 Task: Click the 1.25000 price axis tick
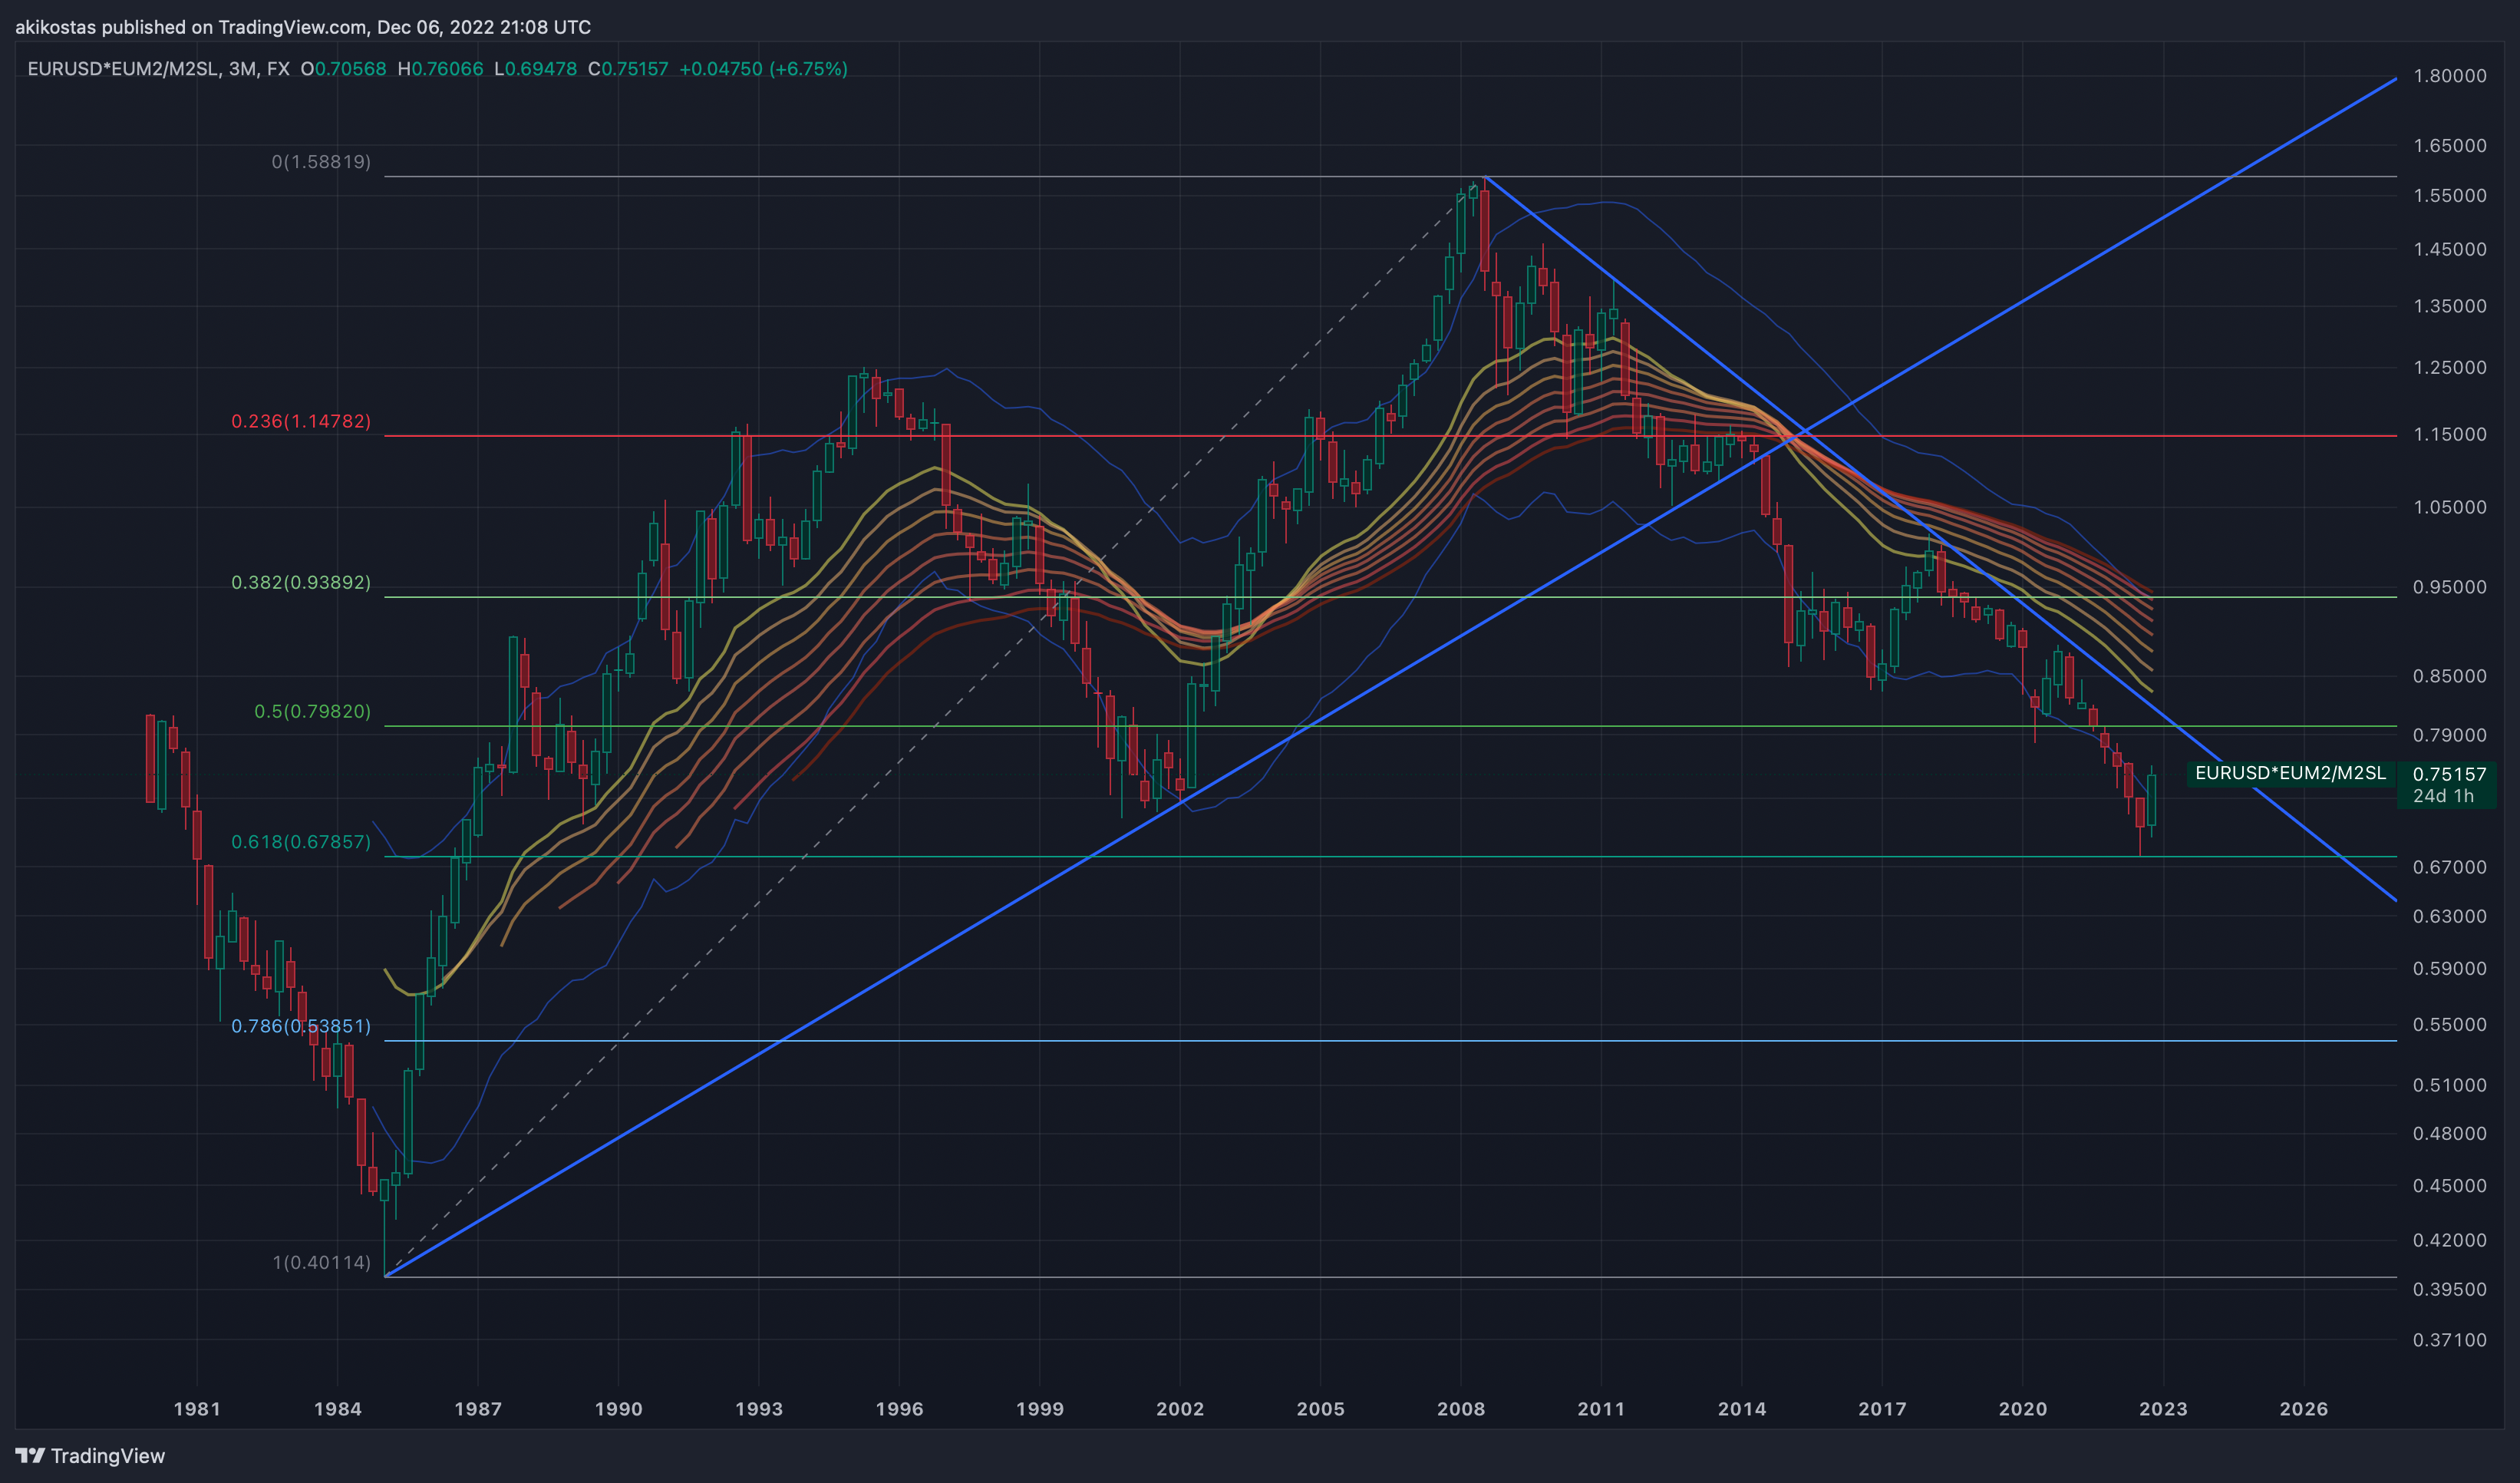click(x=2449, y=367)
